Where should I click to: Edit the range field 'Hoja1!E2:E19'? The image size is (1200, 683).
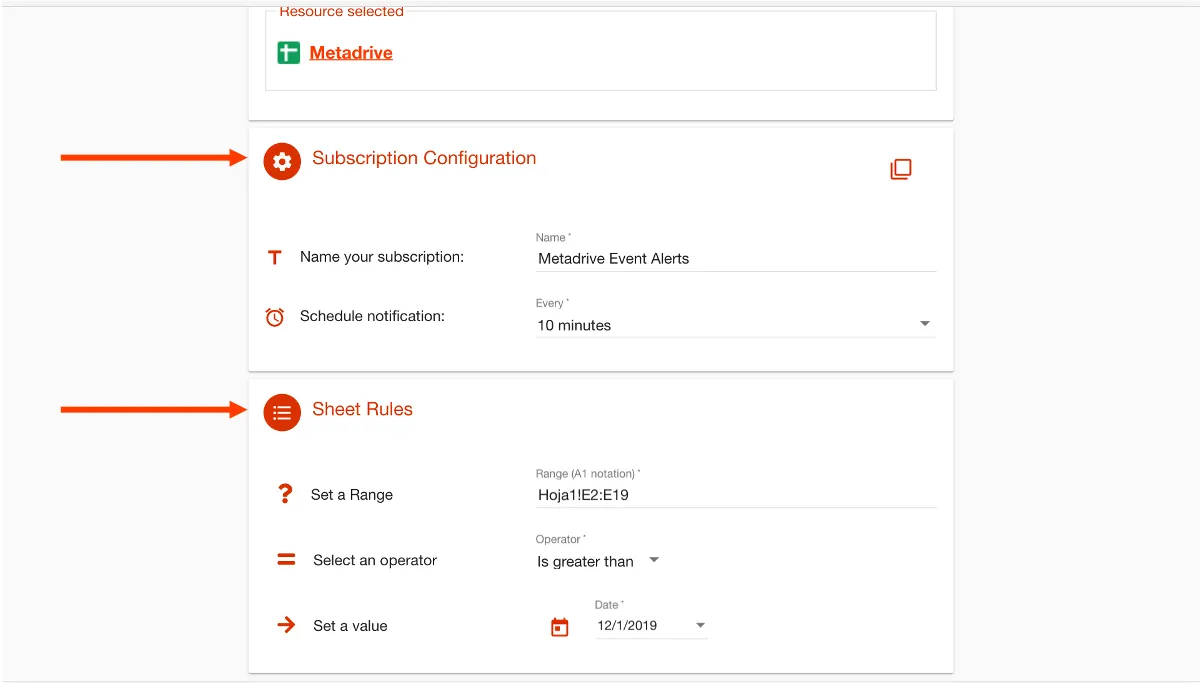point(736,494)
